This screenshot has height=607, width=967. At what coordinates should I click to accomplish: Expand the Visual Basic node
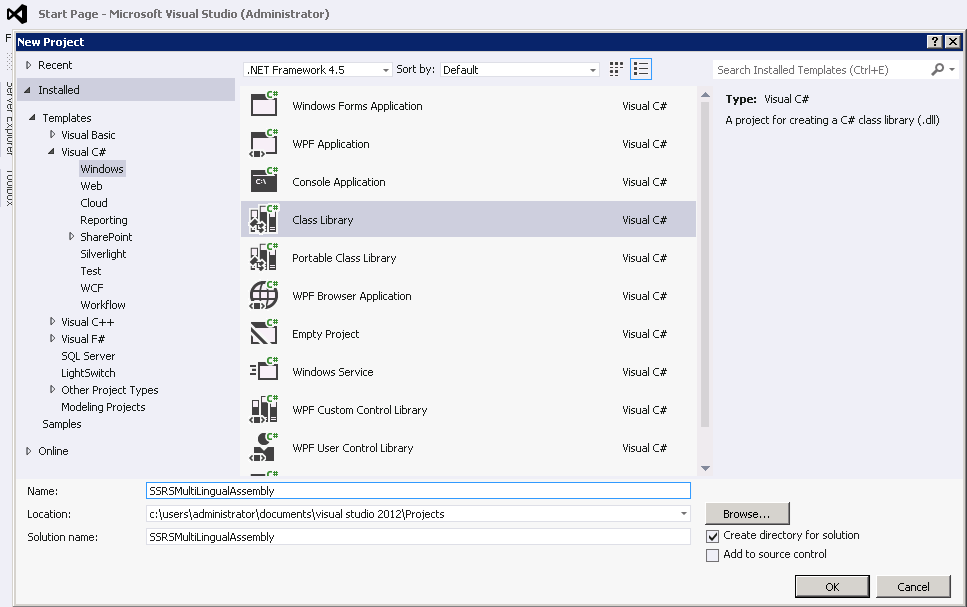[x=52, y=134]
